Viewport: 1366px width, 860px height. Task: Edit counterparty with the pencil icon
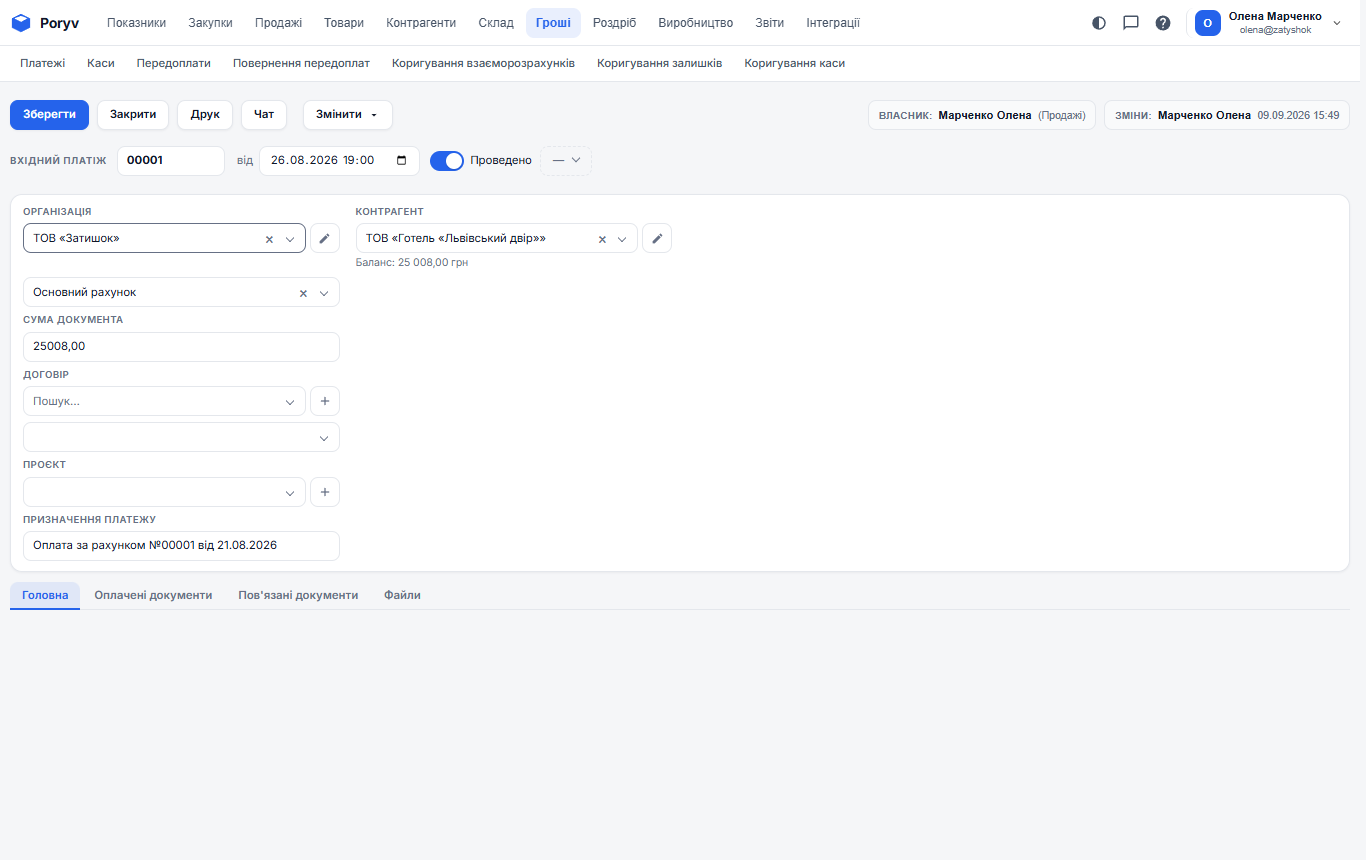coord(657,238)
